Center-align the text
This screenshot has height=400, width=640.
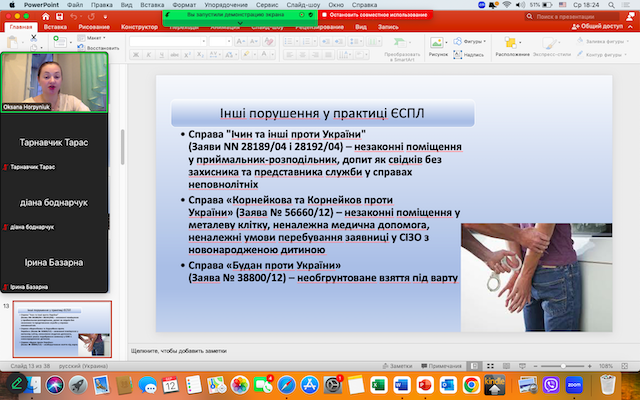(302, 55)
